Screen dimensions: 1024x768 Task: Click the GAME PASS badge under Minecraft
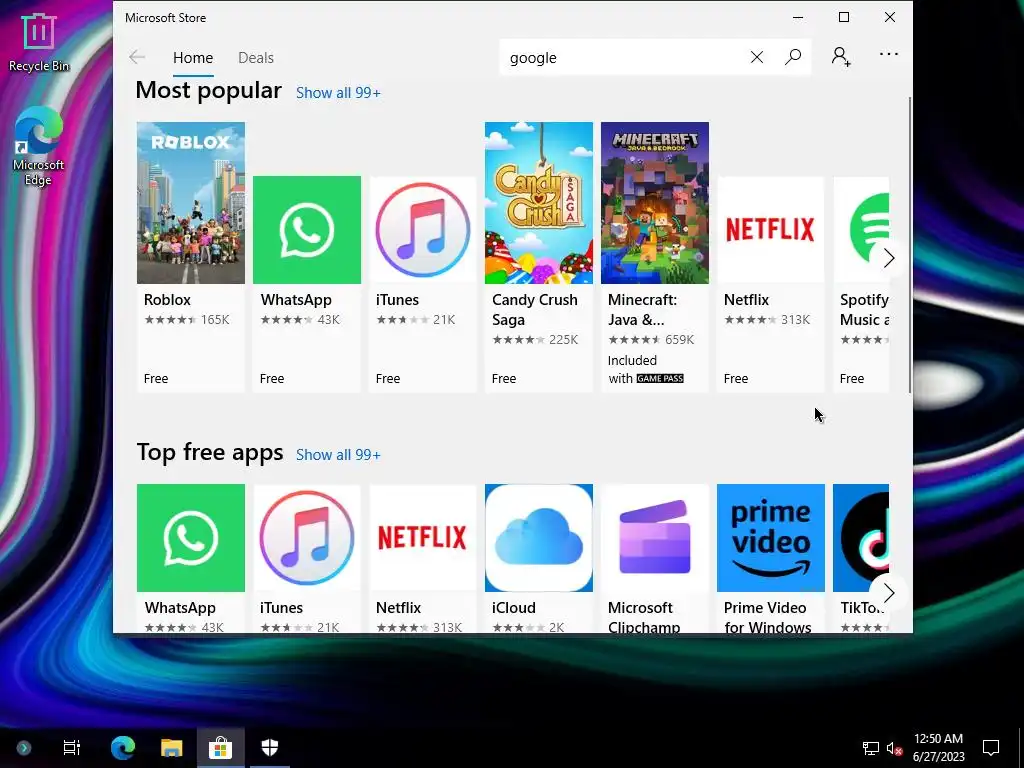(660, 378)
